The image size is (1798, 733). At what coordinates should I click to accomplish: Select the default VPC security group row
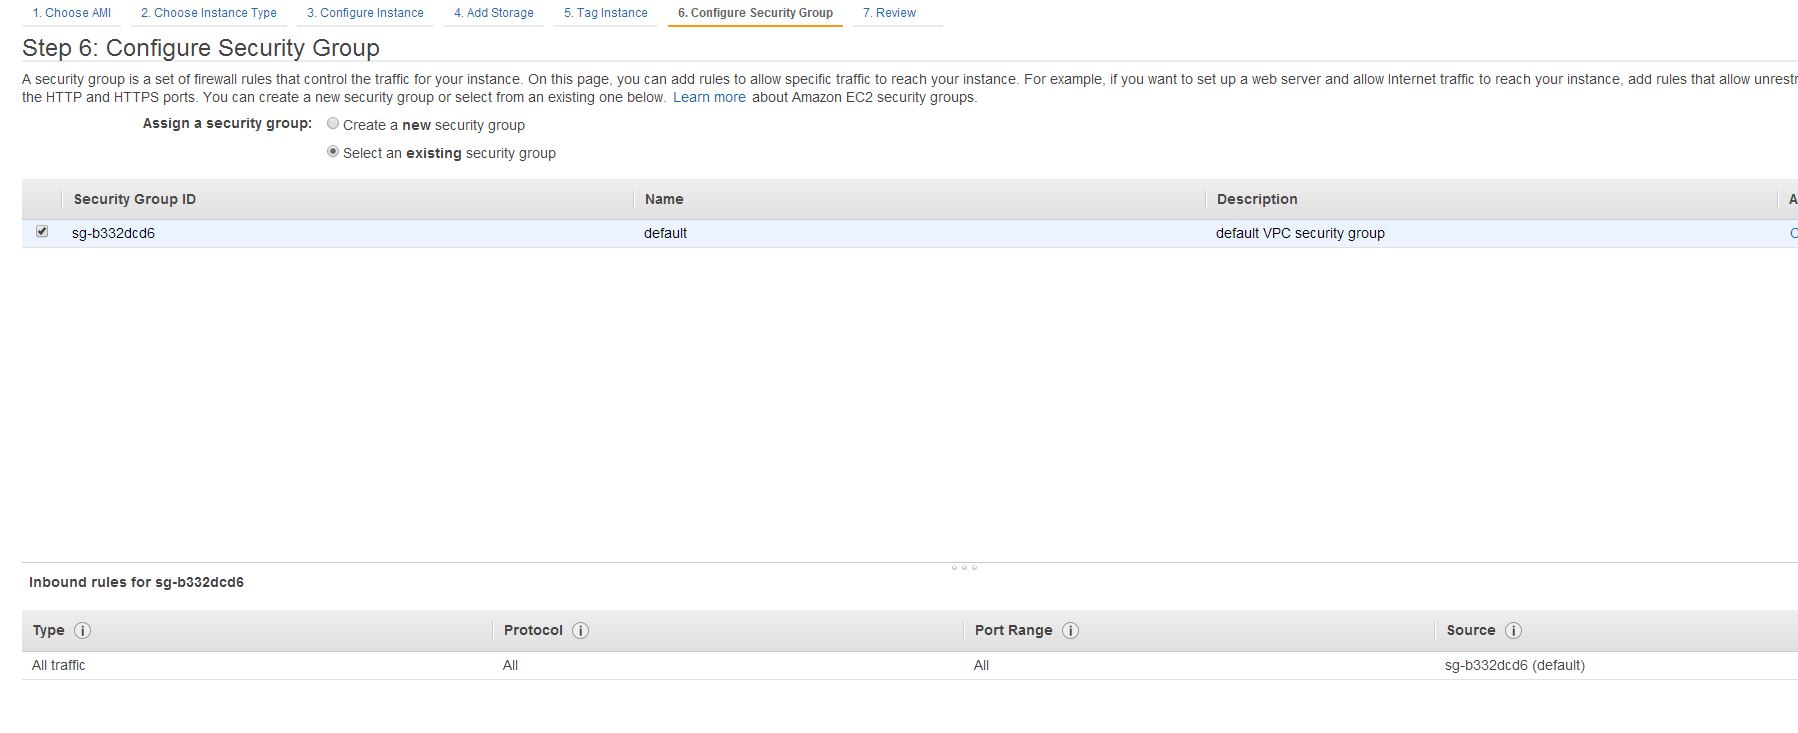(910, 233)
